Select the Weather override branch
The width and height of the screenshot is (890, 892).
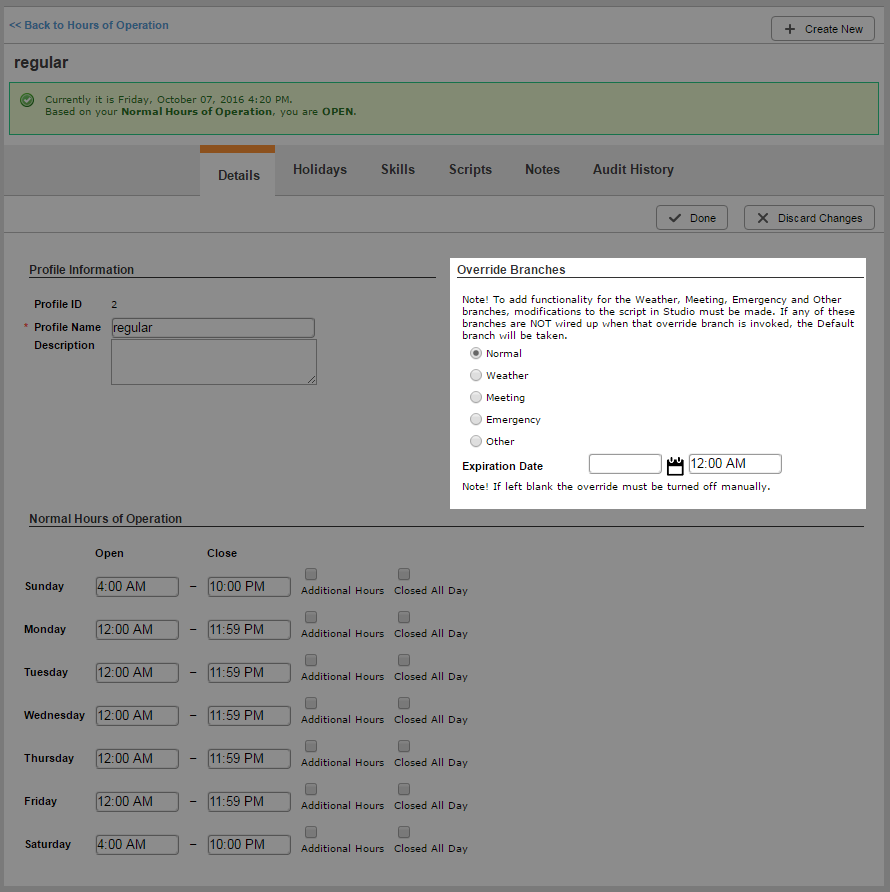click(476, 375)
